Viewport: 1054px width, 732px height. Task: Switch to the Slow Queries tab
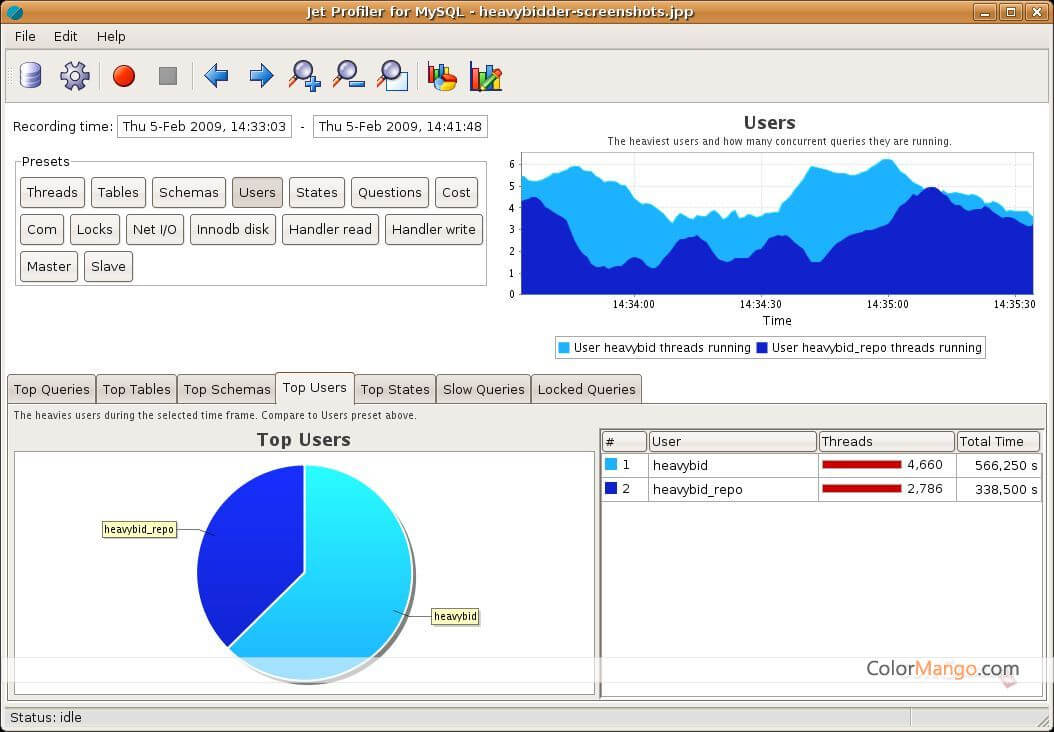pyautogui.click(x=483, y=389)
